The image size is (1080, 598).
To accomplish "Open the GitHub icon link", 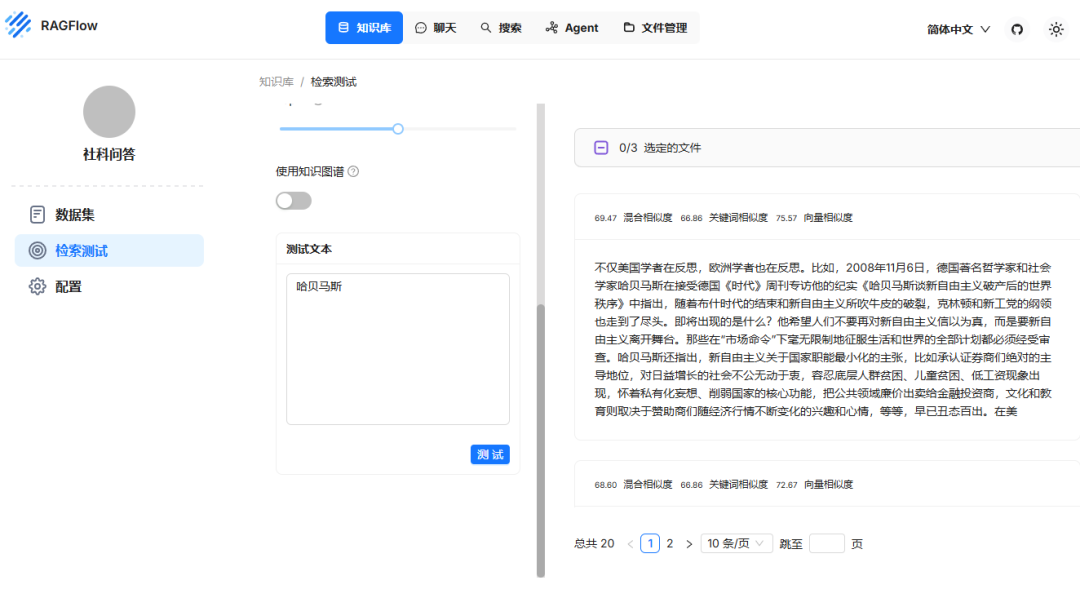I will click(1017, 29).
